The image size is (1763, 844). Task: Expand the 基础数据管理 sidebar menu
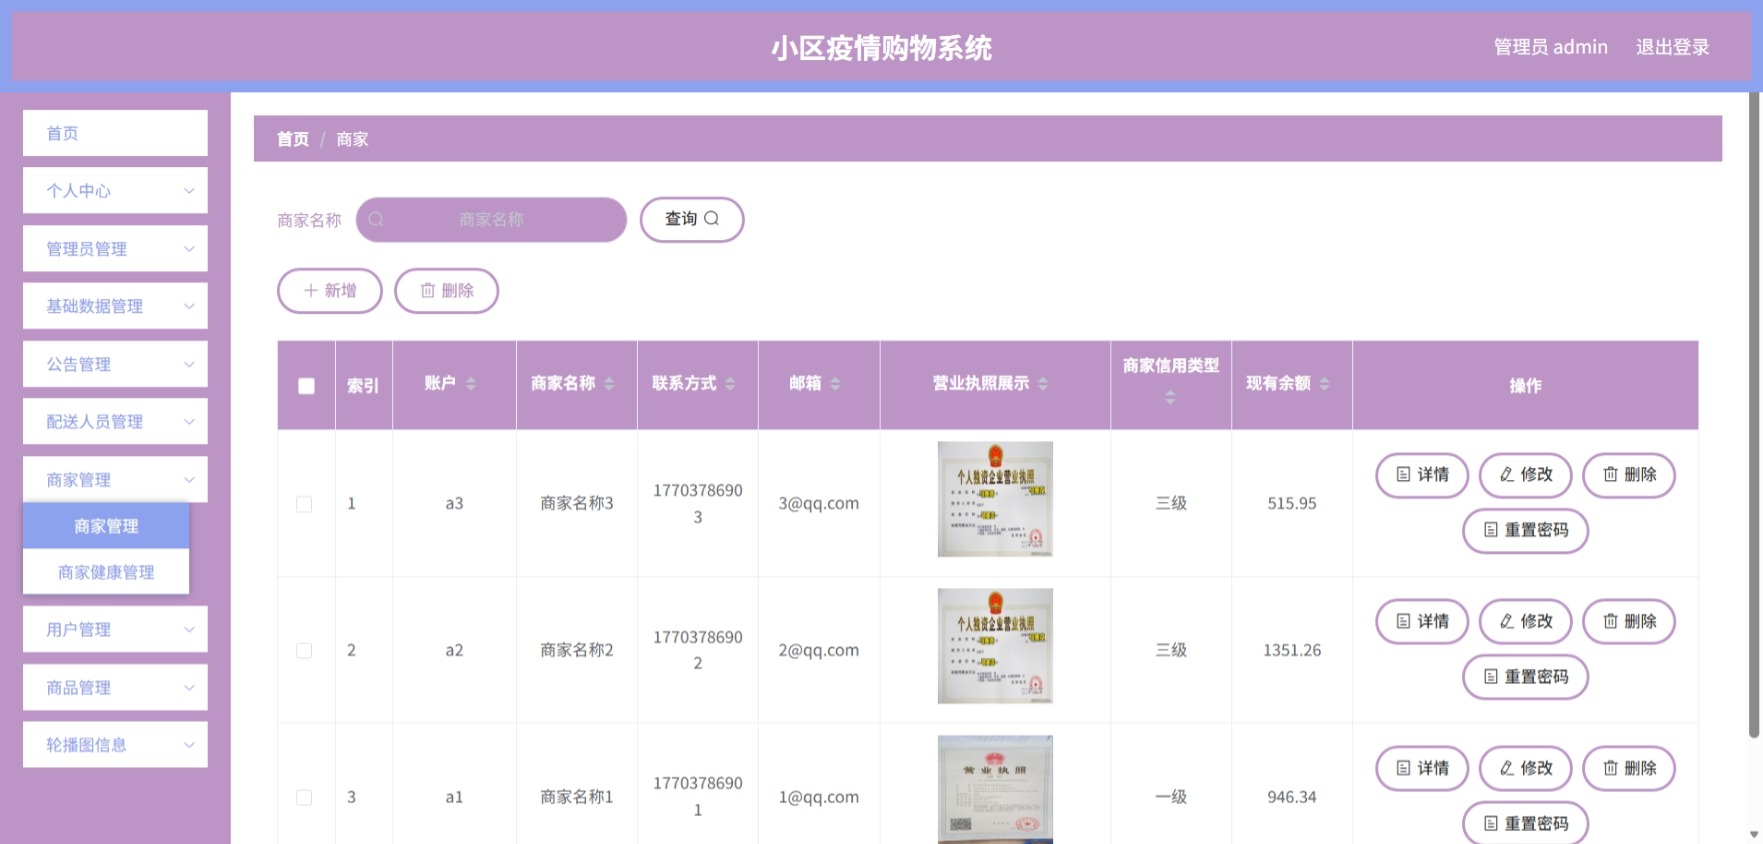click(115, 306)
